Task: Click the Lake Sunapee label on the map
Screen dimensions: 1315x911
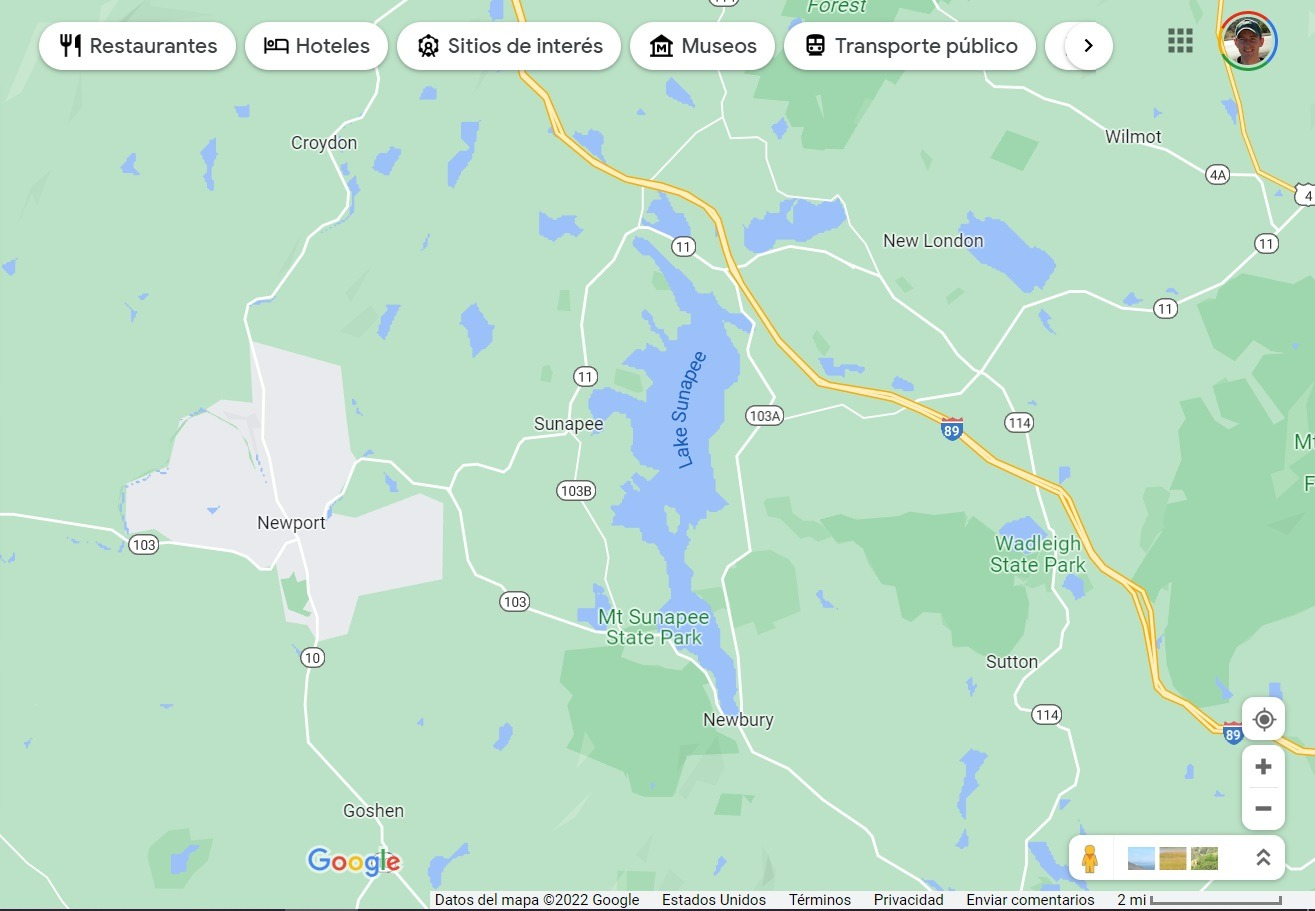Action: click(692, 410)
